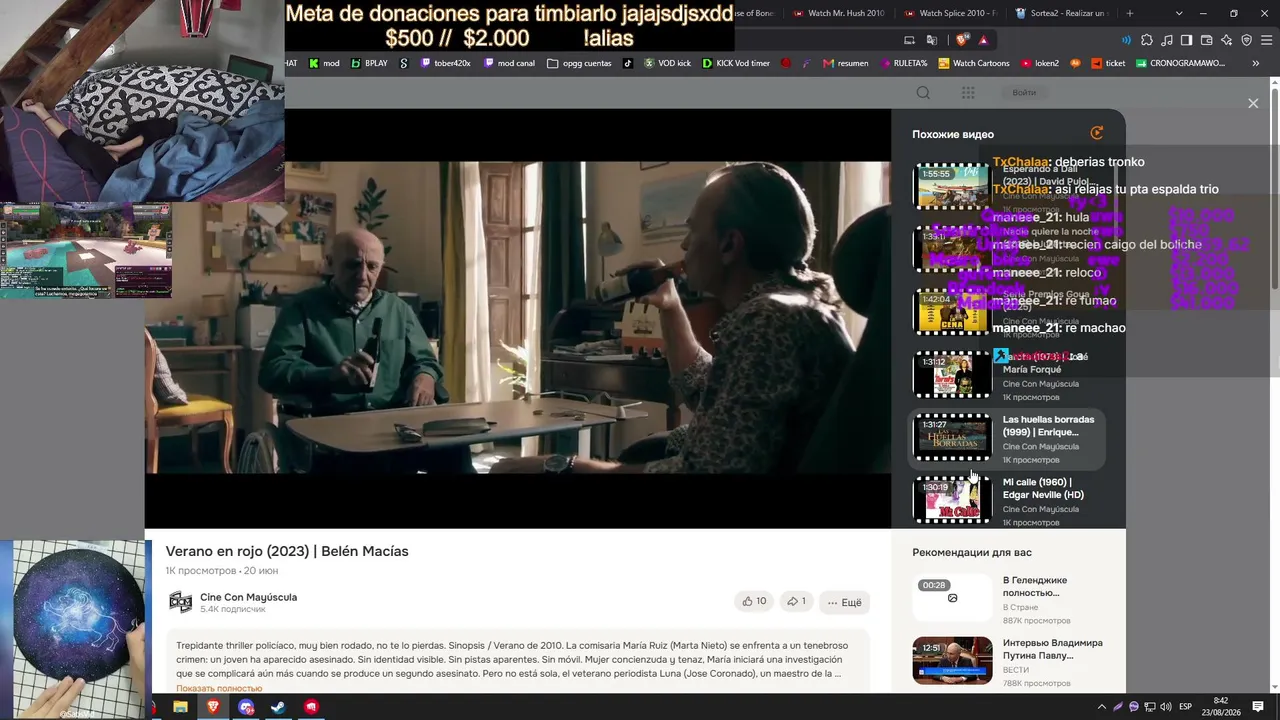Like the video with the thumbs-up button
This screenshot has height=720, width=1280.
tap(754, 602)
